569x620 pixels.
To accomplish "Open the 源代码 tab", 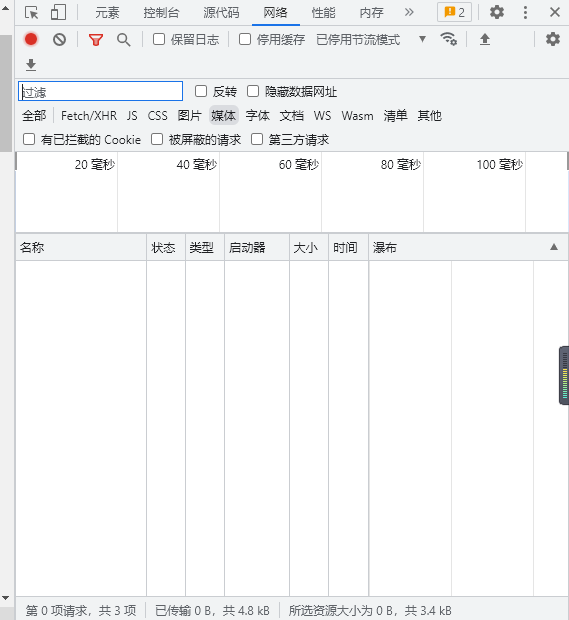I will point(221,13).
